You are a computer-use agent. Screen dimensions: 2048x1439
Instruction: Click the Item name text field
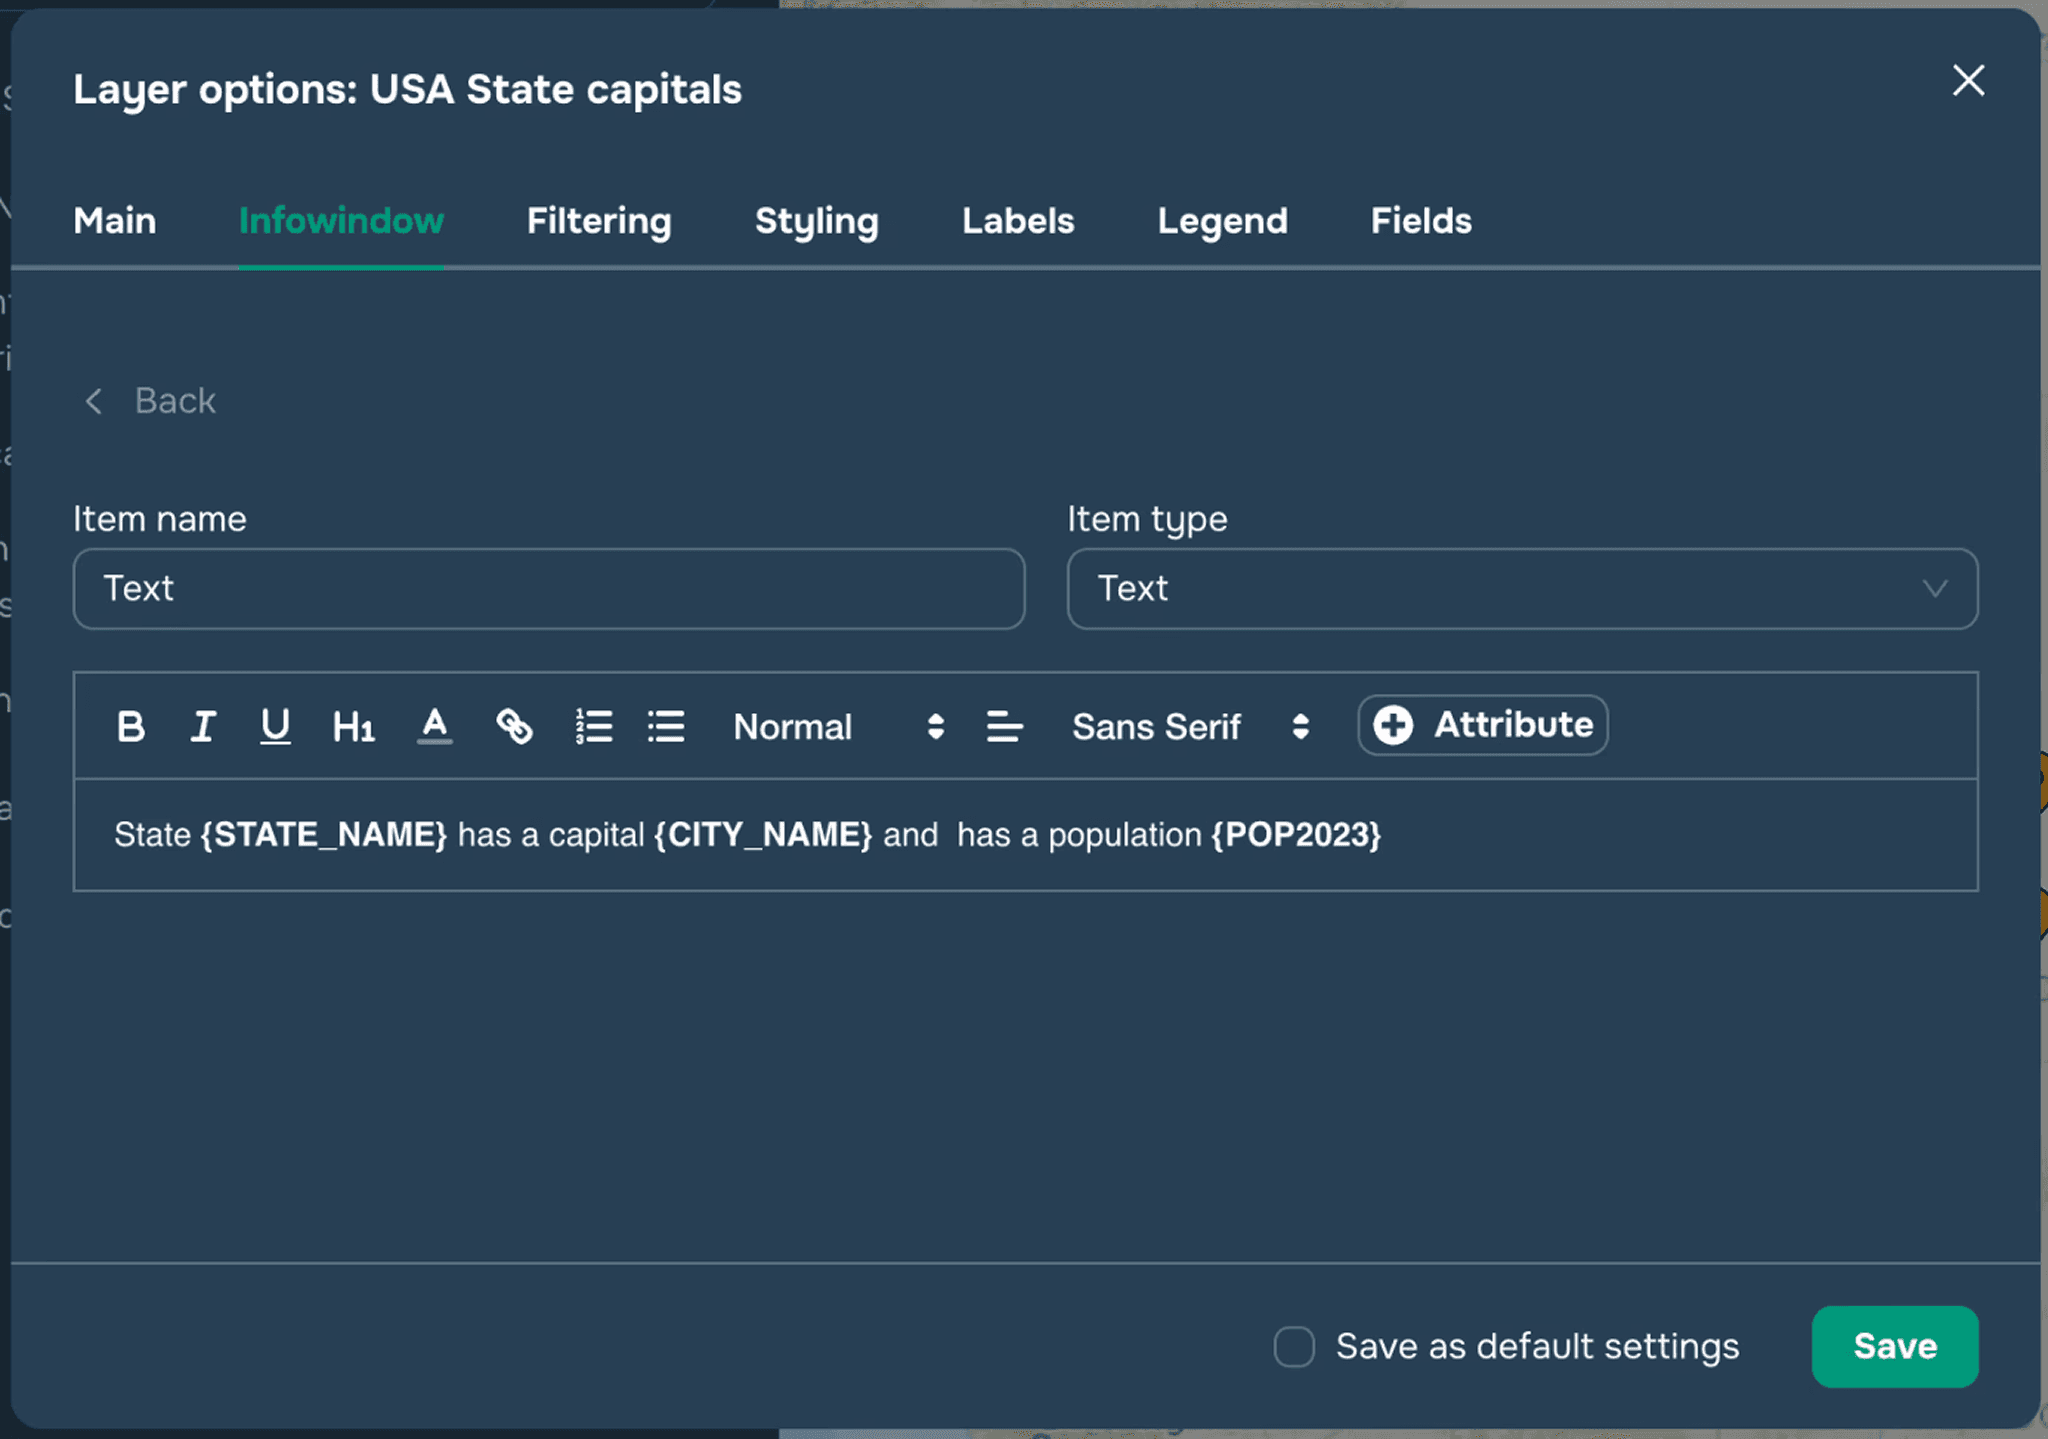pos(548,589)
